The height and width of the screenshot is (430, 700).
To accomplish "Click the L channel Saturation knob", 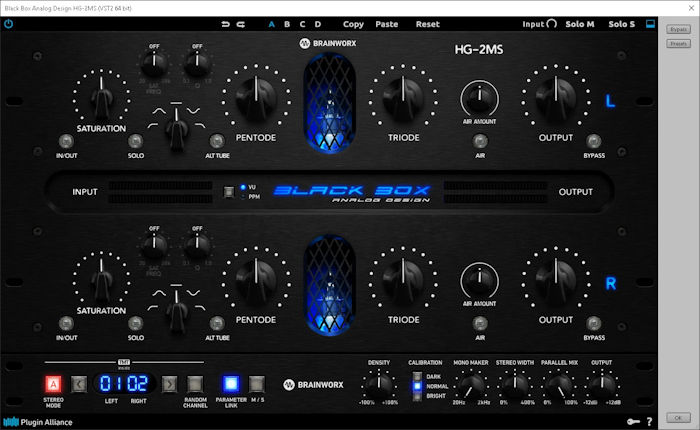I will 102,98.
